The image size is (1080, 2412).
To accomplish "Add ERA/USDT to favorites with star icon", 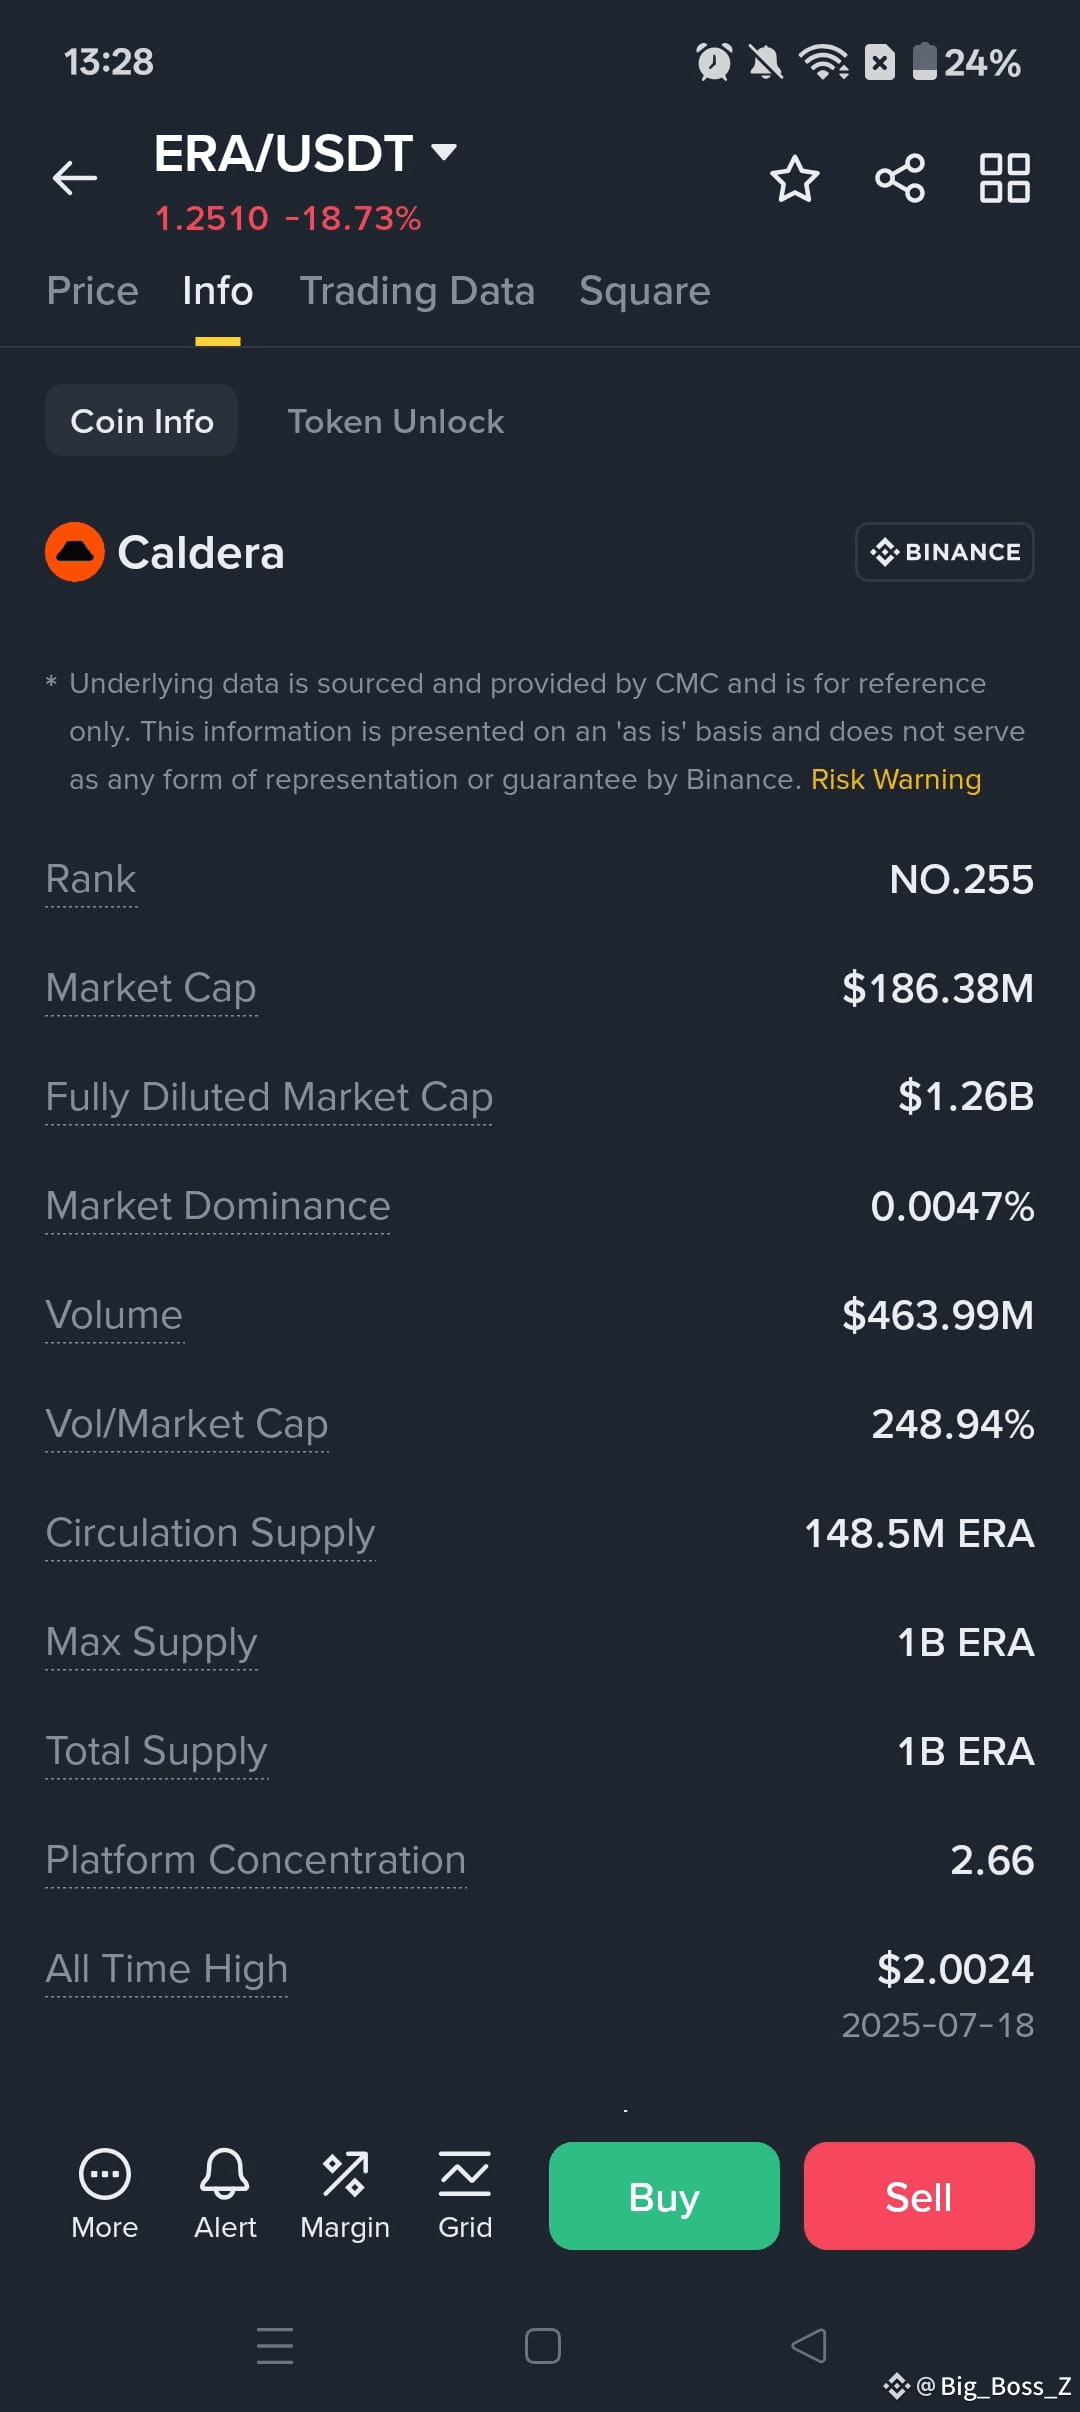I will 795,178.
